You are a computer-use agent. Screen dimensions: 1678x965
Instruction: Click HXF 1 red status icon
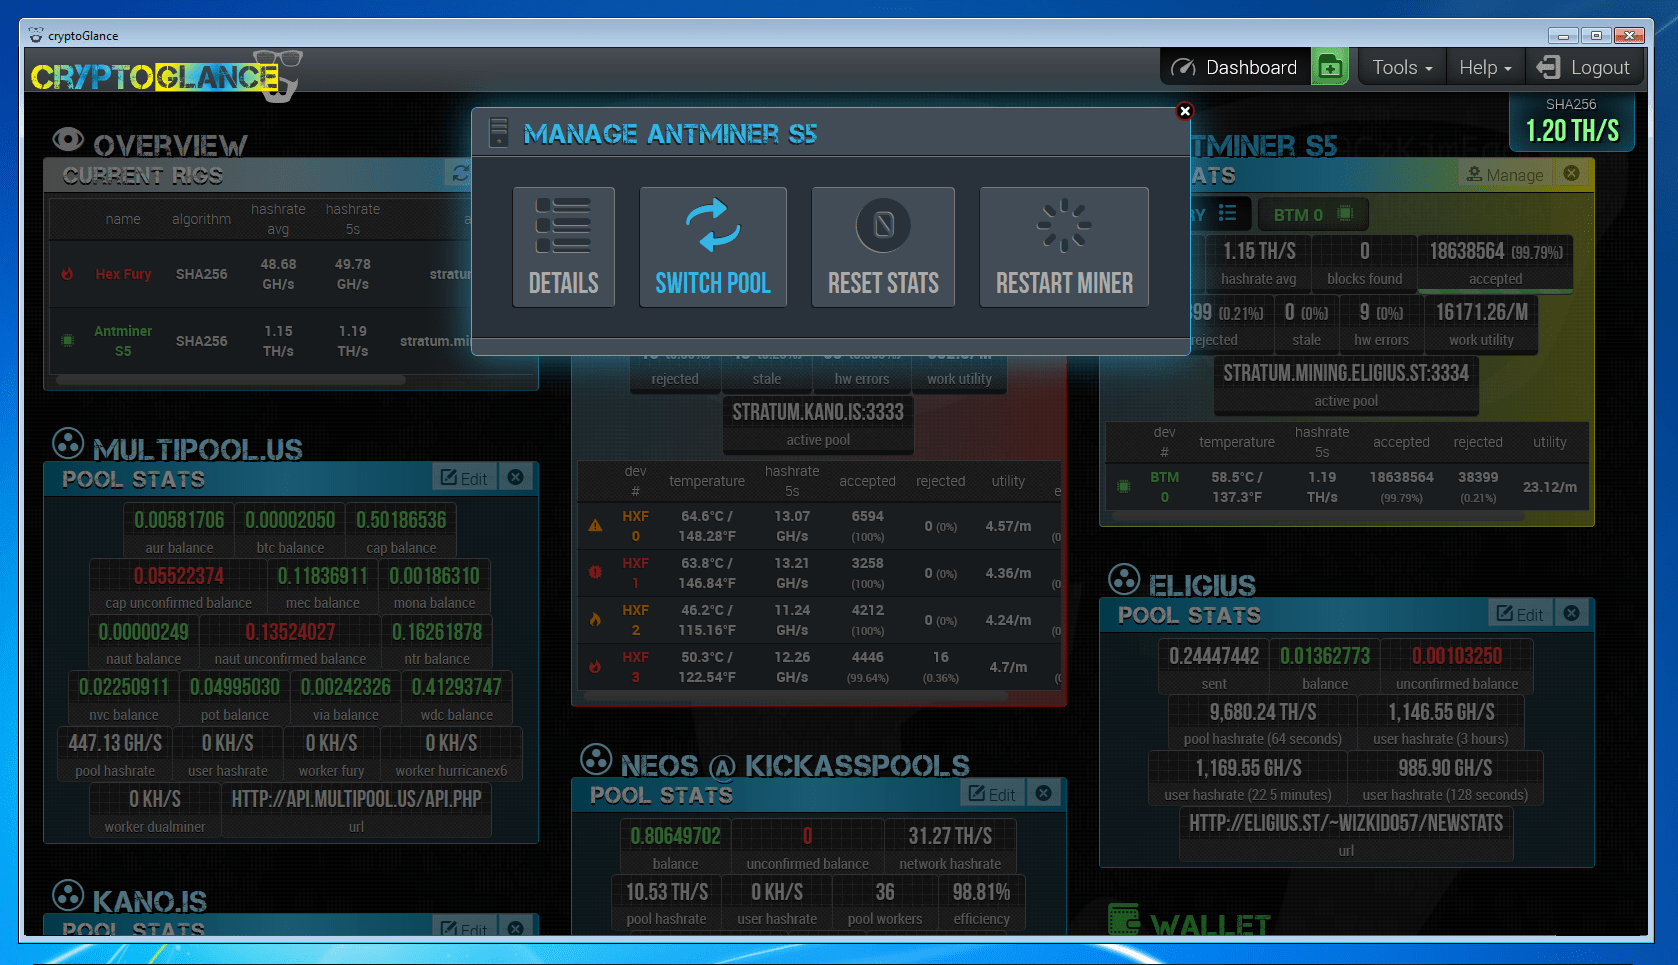595,572
